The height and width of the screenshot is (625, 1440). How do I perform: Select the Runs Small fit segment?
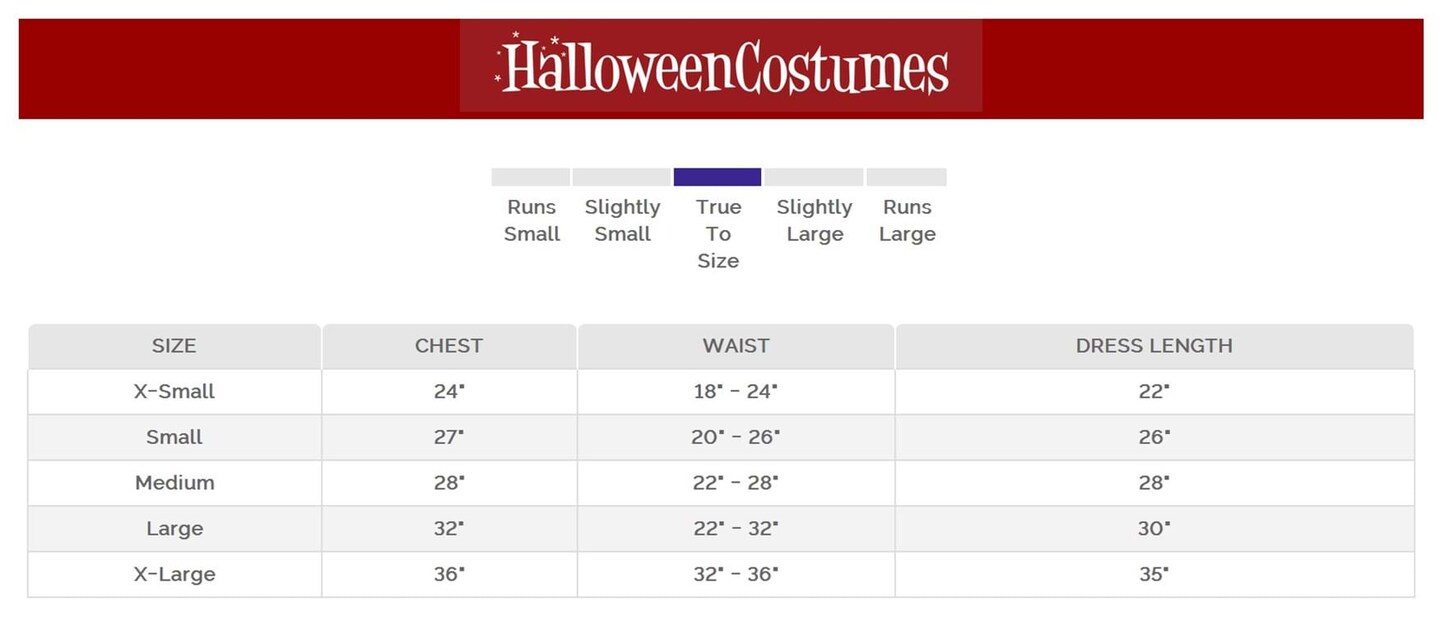point(530,177)
